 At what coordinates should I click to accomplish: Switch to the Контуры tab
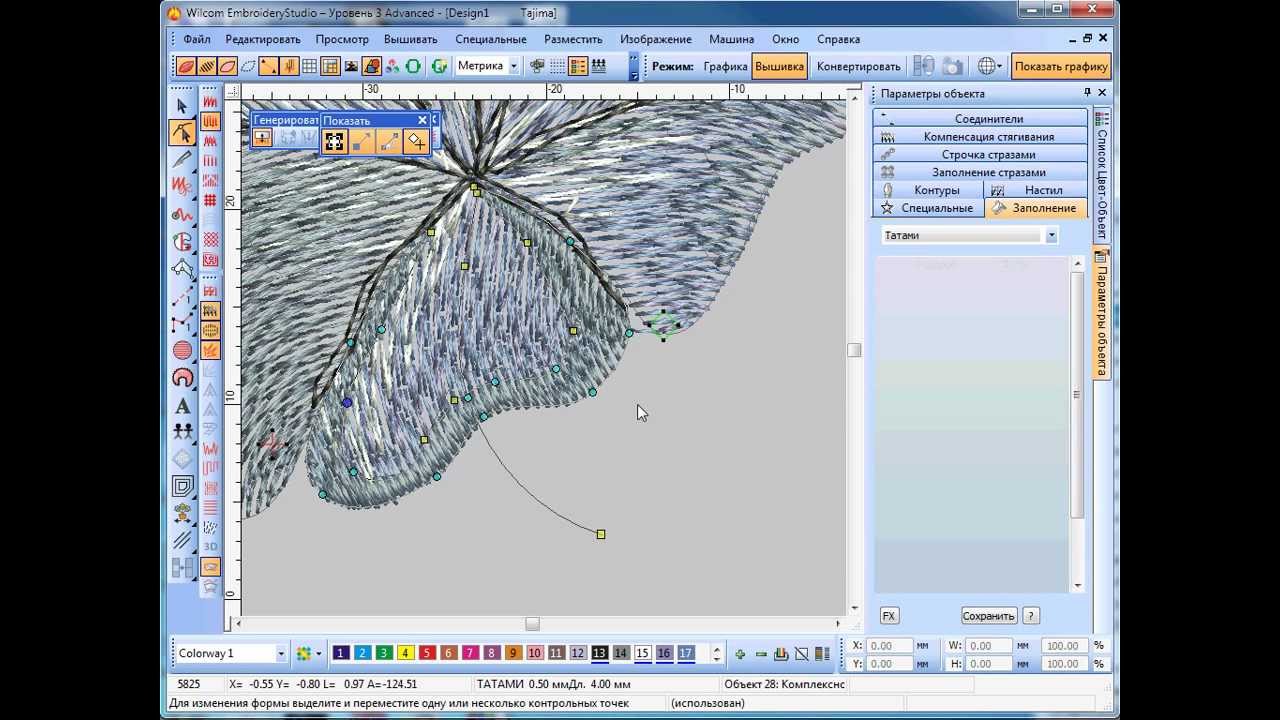[927, 190]
